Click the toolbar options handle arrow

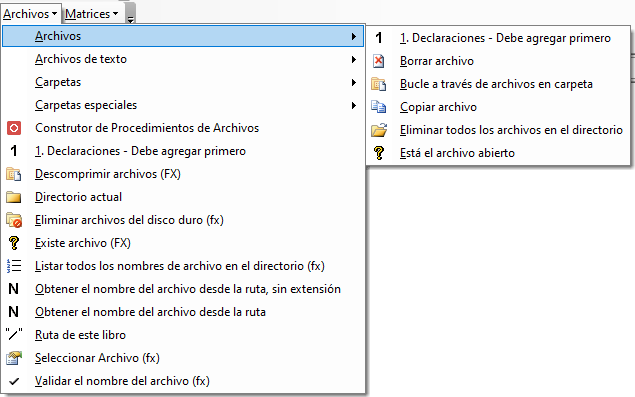(x=130, y=19)
